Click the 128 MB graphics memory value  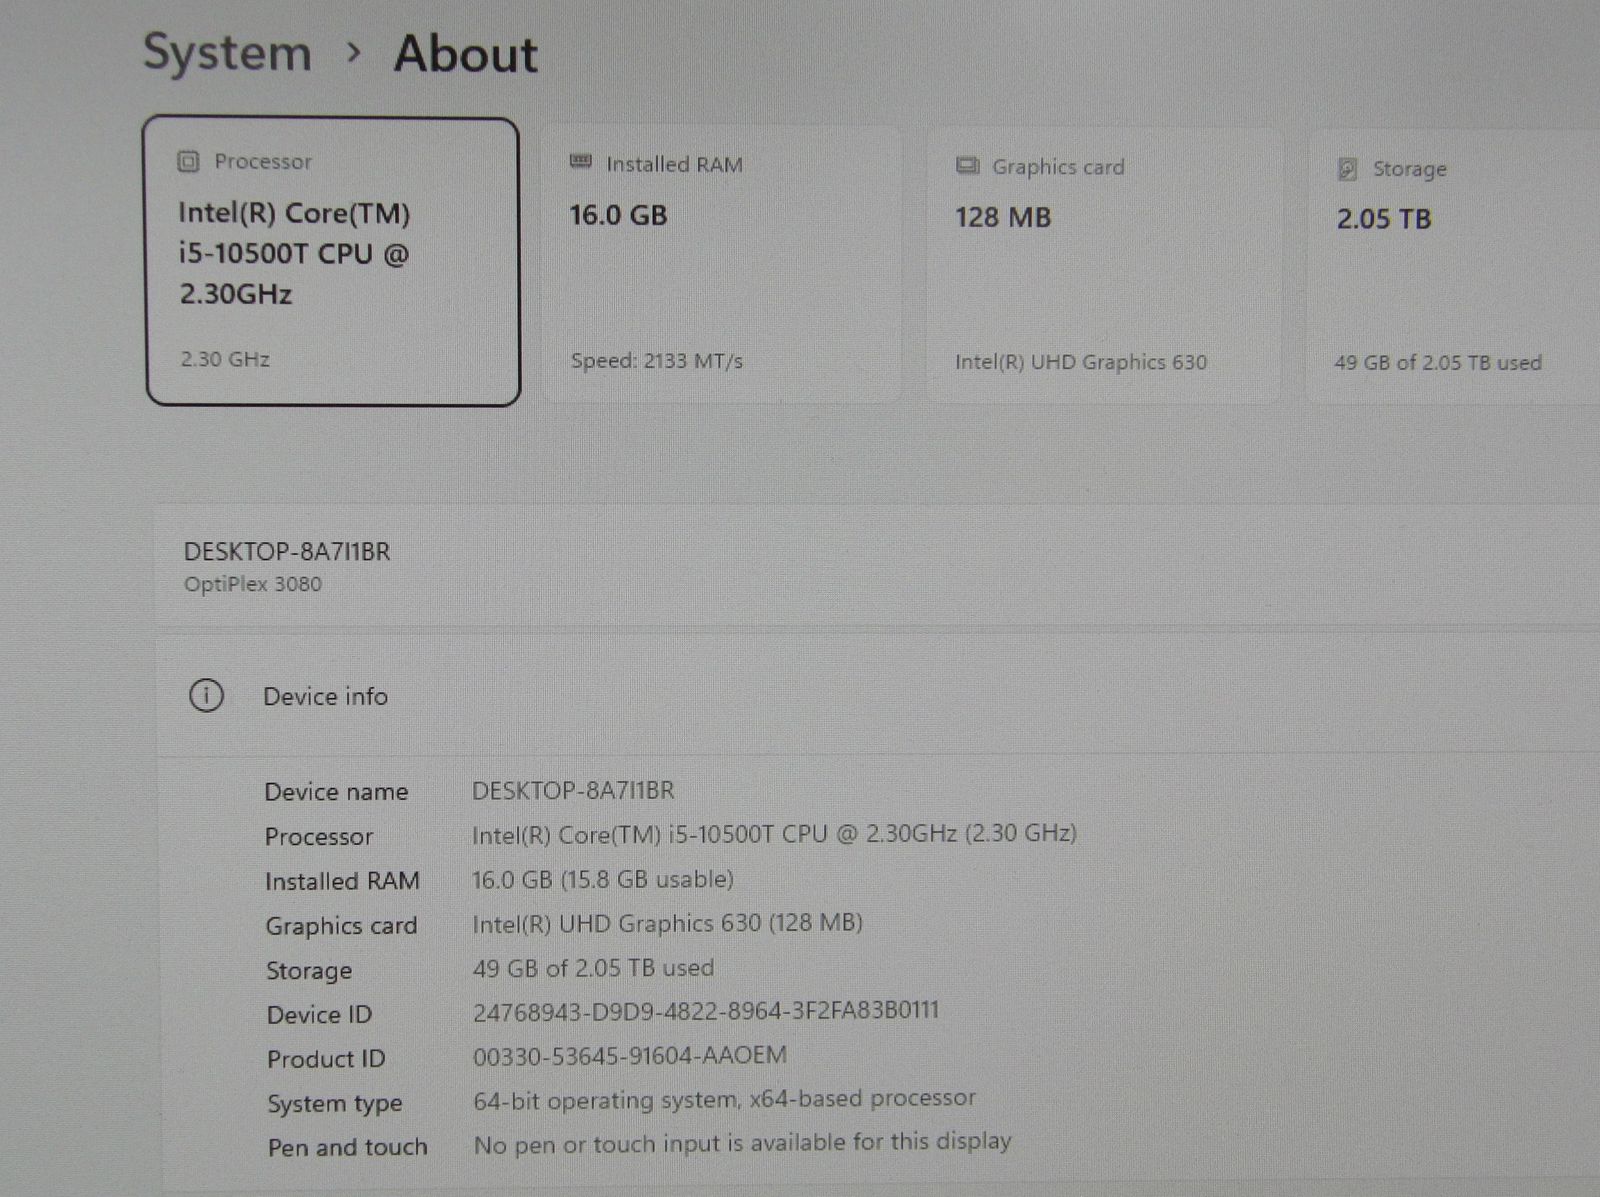(x=1003, y=217)
